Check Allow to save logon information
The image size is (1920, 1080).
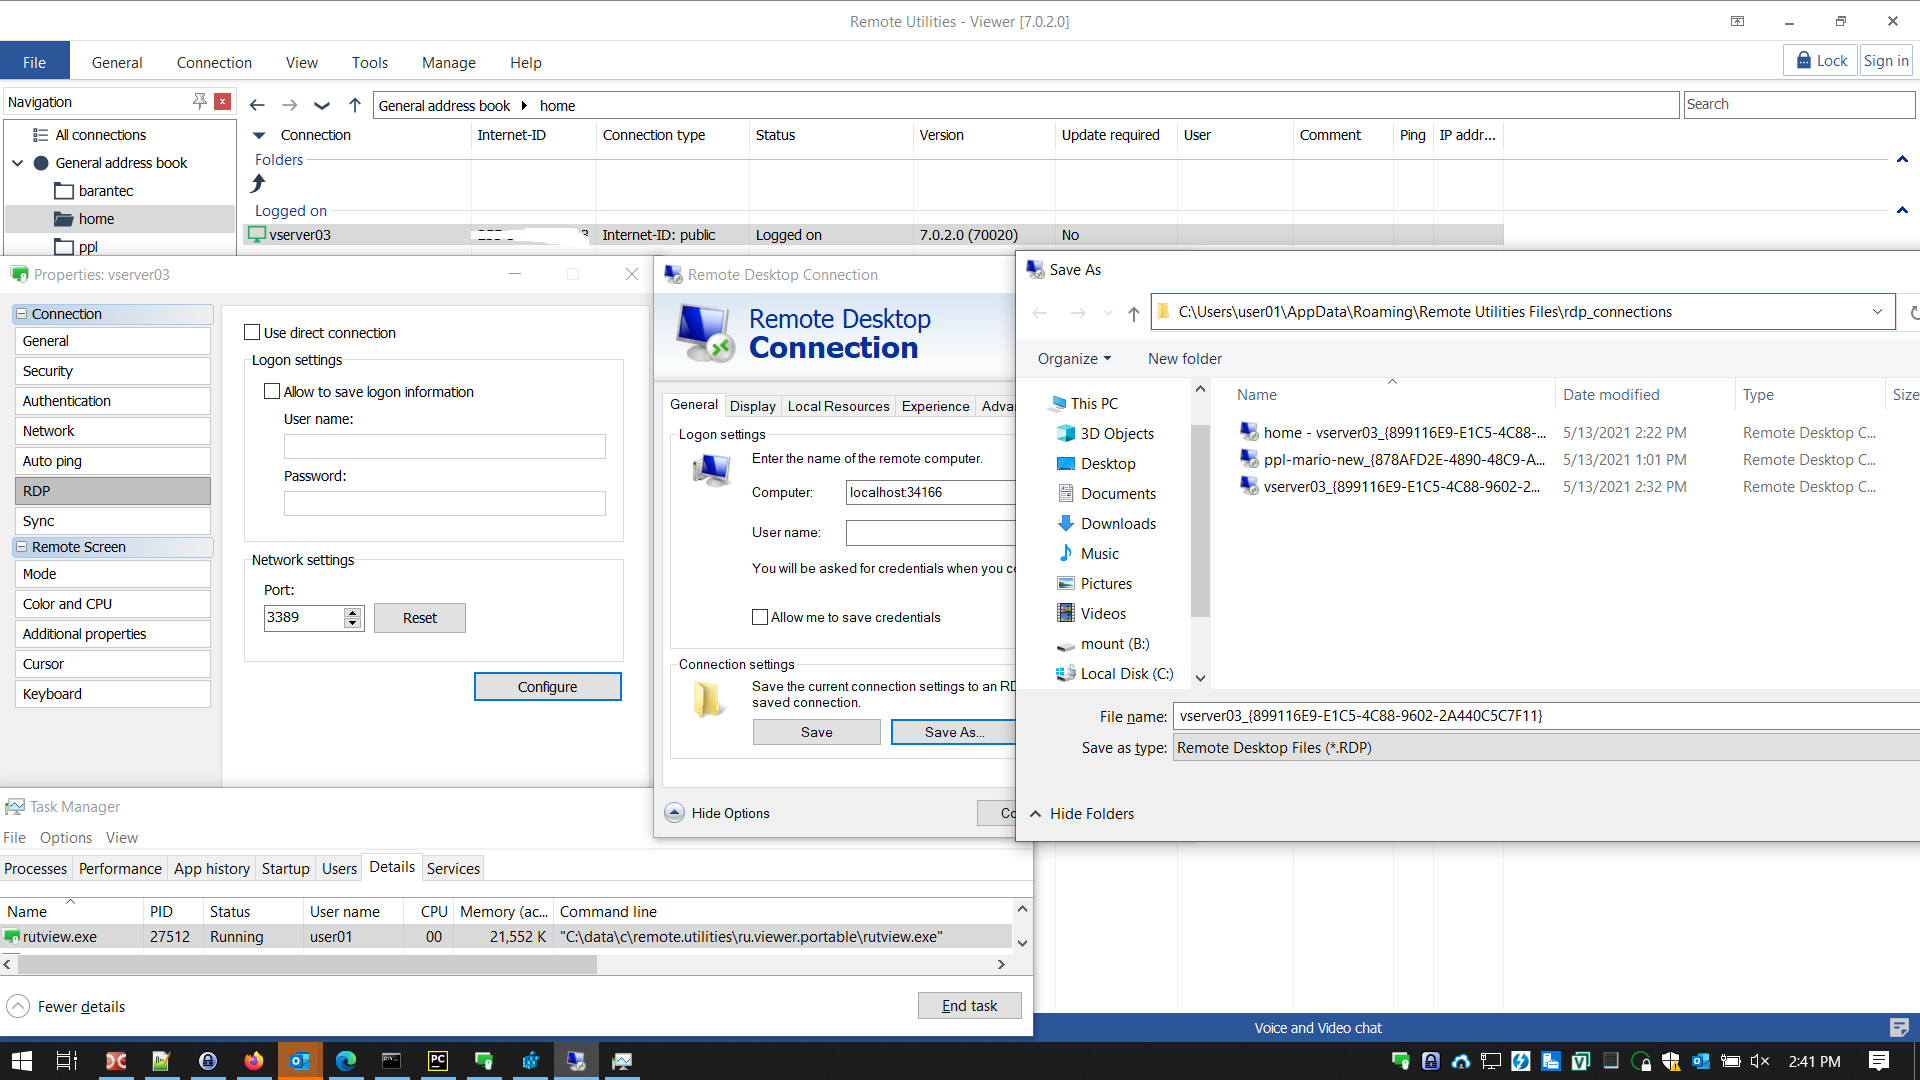tap(272, 391)
